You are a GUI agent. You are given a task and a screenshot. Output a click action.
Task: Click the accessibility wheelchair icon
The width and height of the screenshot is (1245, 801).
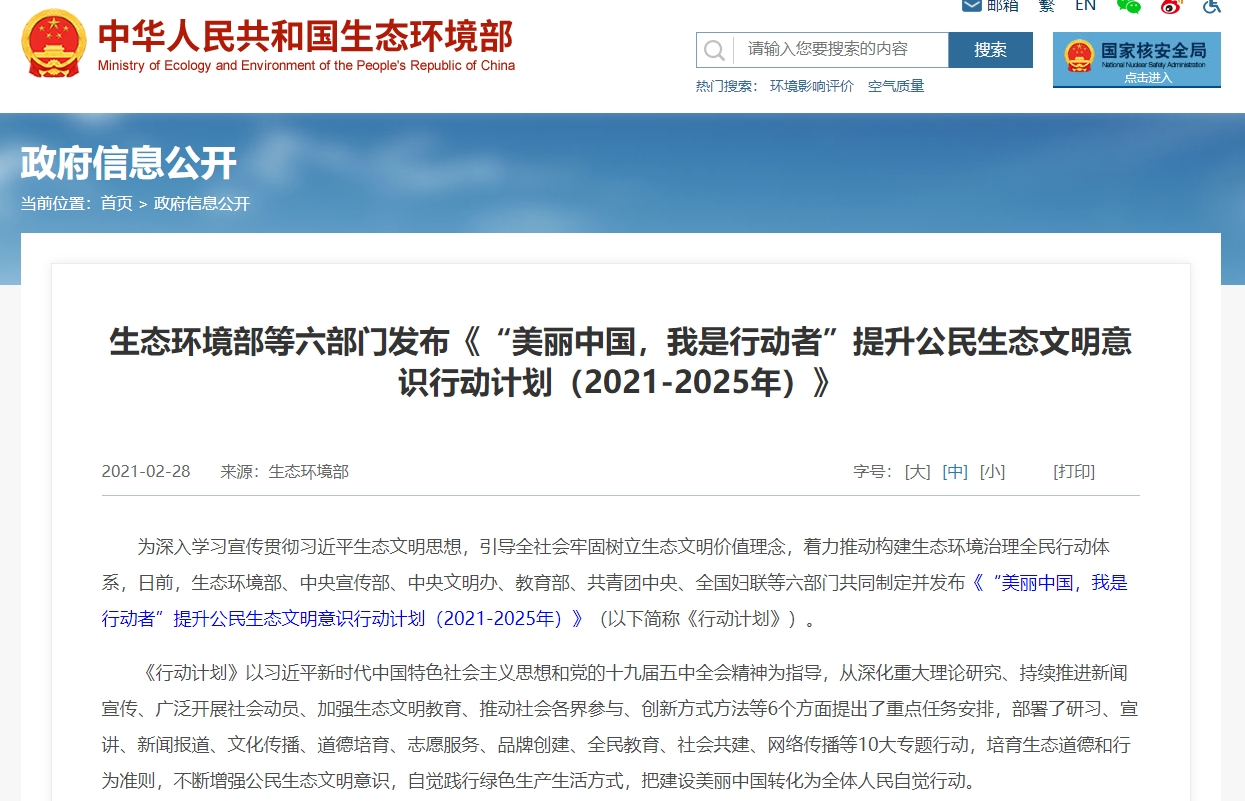click(x=1212, y=5)
